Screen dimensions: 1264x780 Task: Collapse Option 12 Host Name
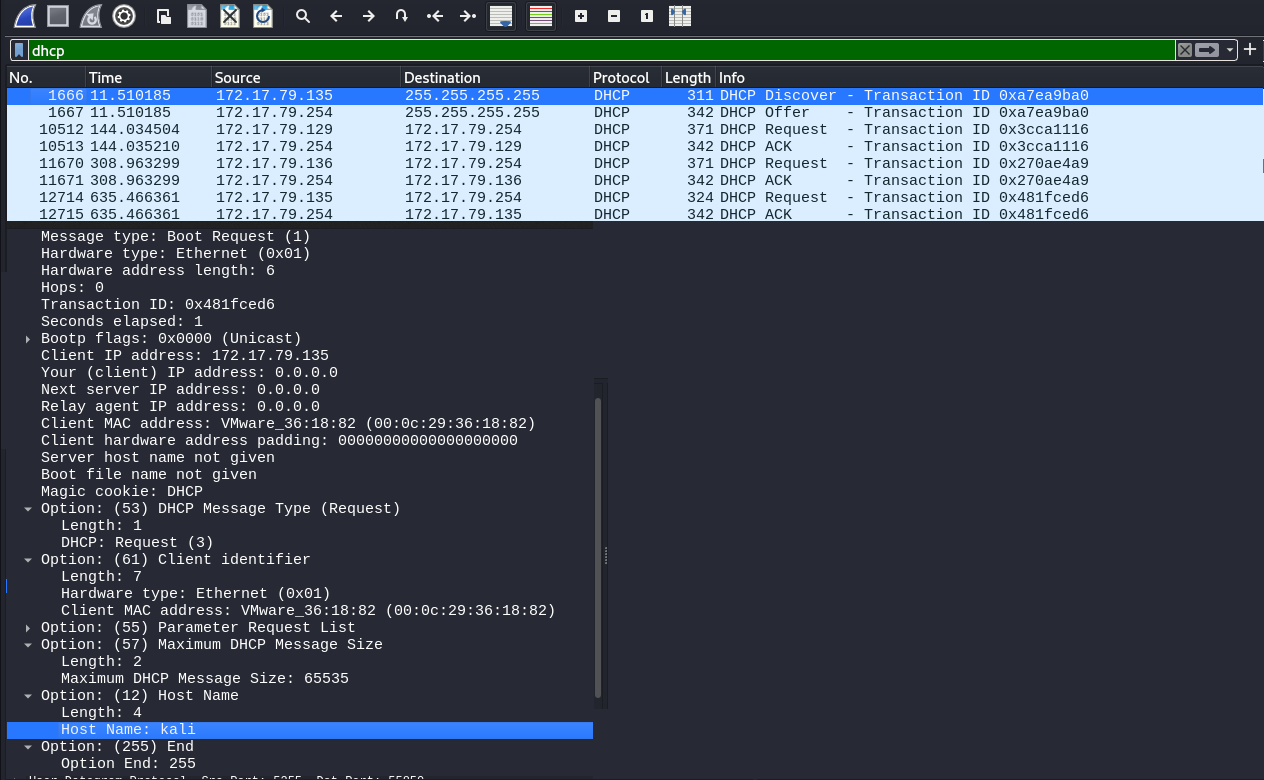(29, 696)
